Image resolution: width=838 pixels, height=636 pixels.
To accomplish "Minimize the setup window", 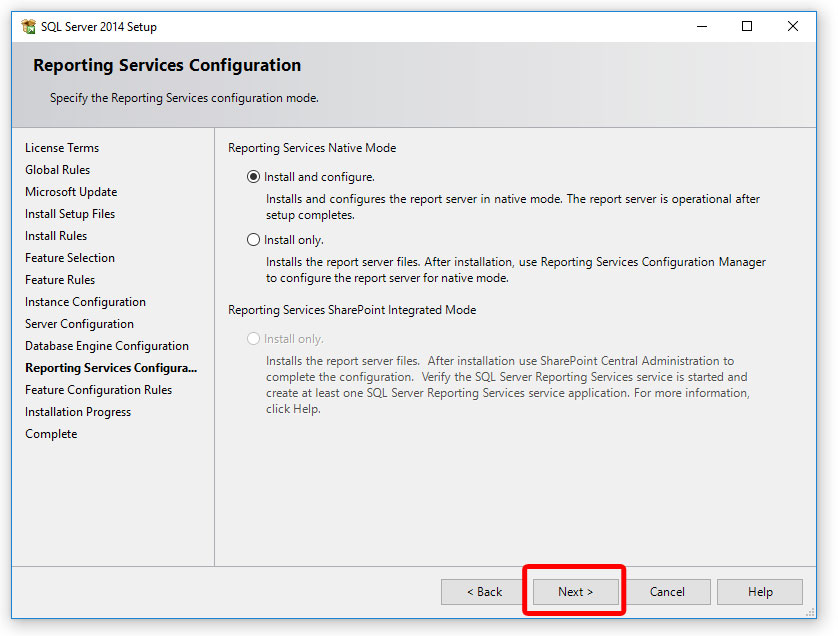I will 702,26.
